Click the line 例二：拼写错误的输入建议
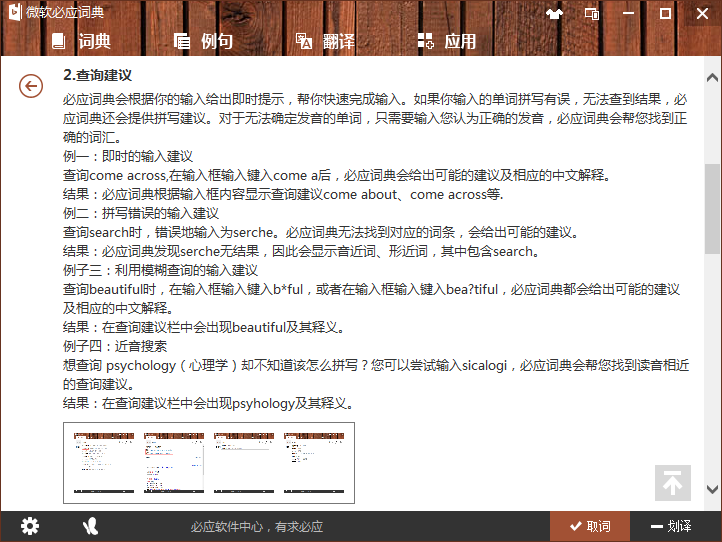This screenshot has width=722, height=542. pos(141,213)
